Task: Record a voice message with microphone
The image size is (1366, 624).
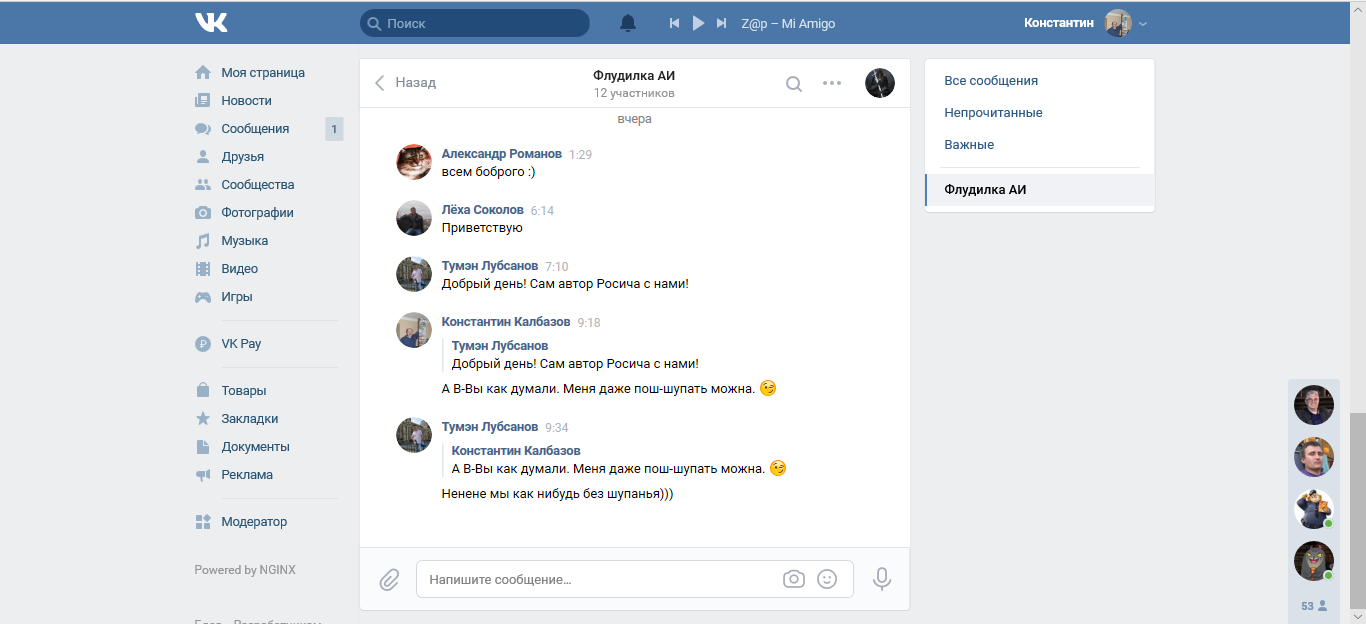Action: (881, 579)
